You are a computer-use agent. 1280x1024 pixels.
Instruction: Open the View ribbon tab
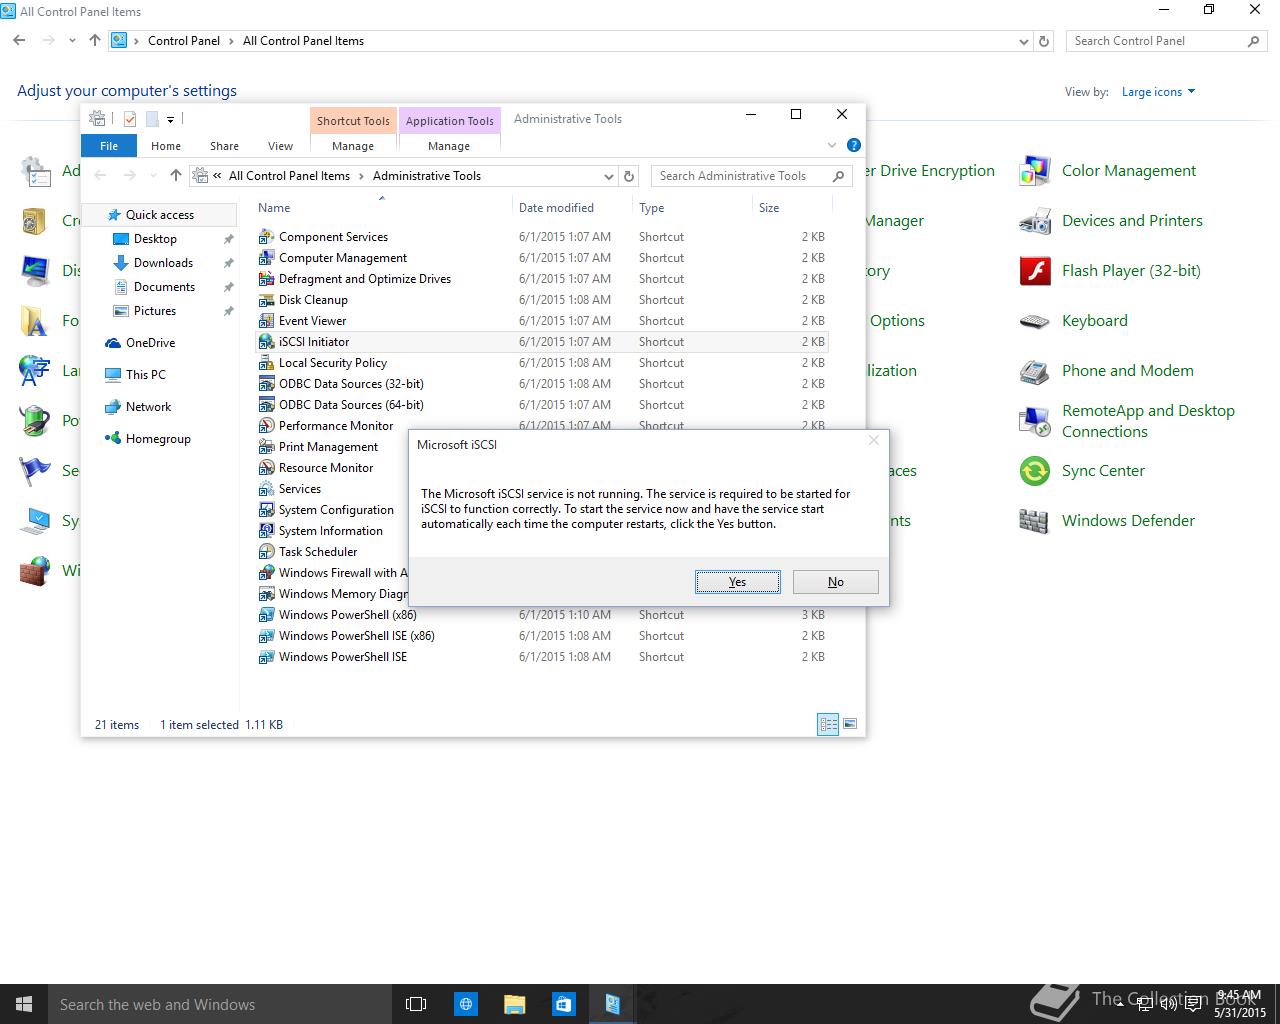(280, 146)
